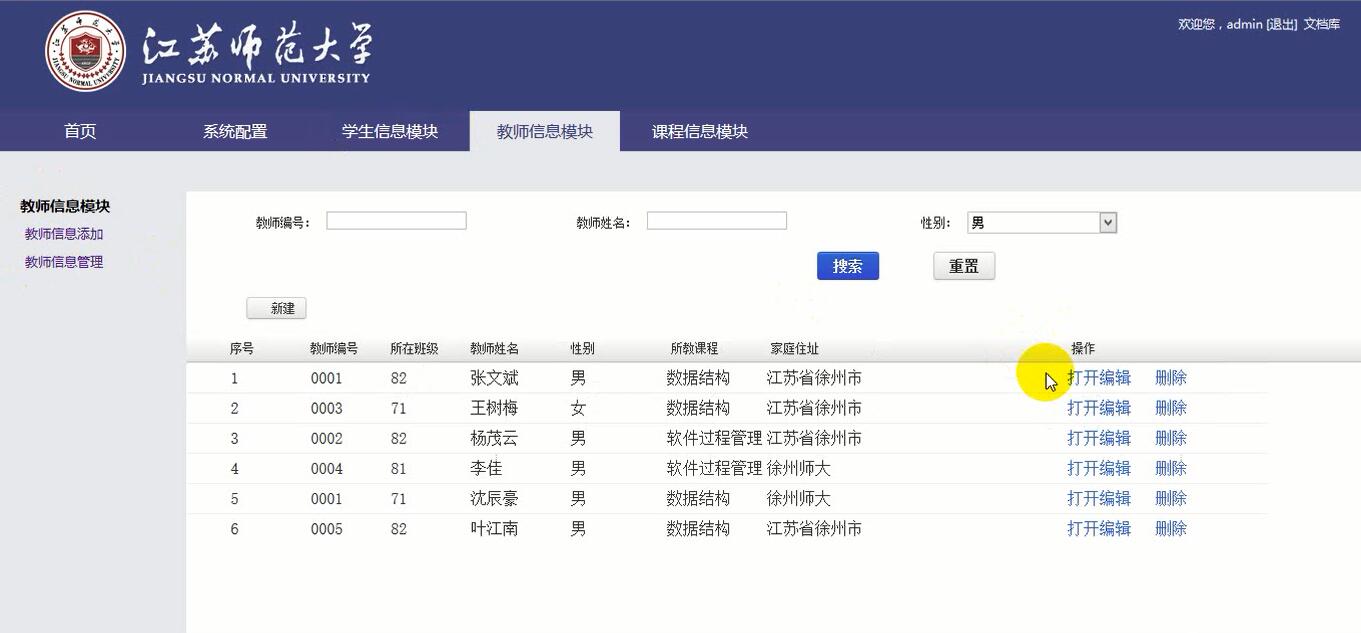The image size is (1361, 633).
Task: Open the 文档库 document library
Action: point(1322,23)
